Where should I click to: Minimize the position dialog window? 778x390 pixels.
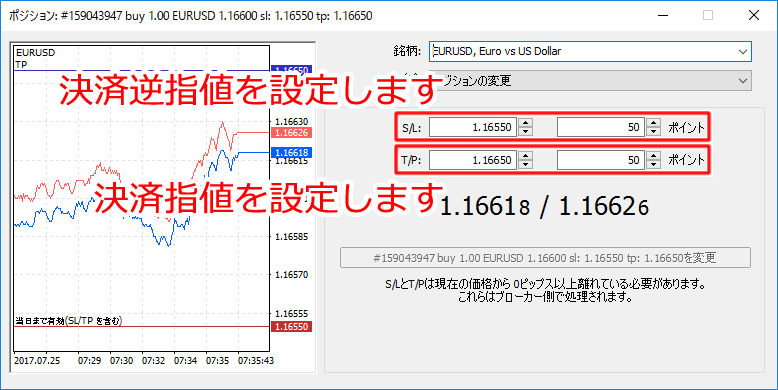662,15
